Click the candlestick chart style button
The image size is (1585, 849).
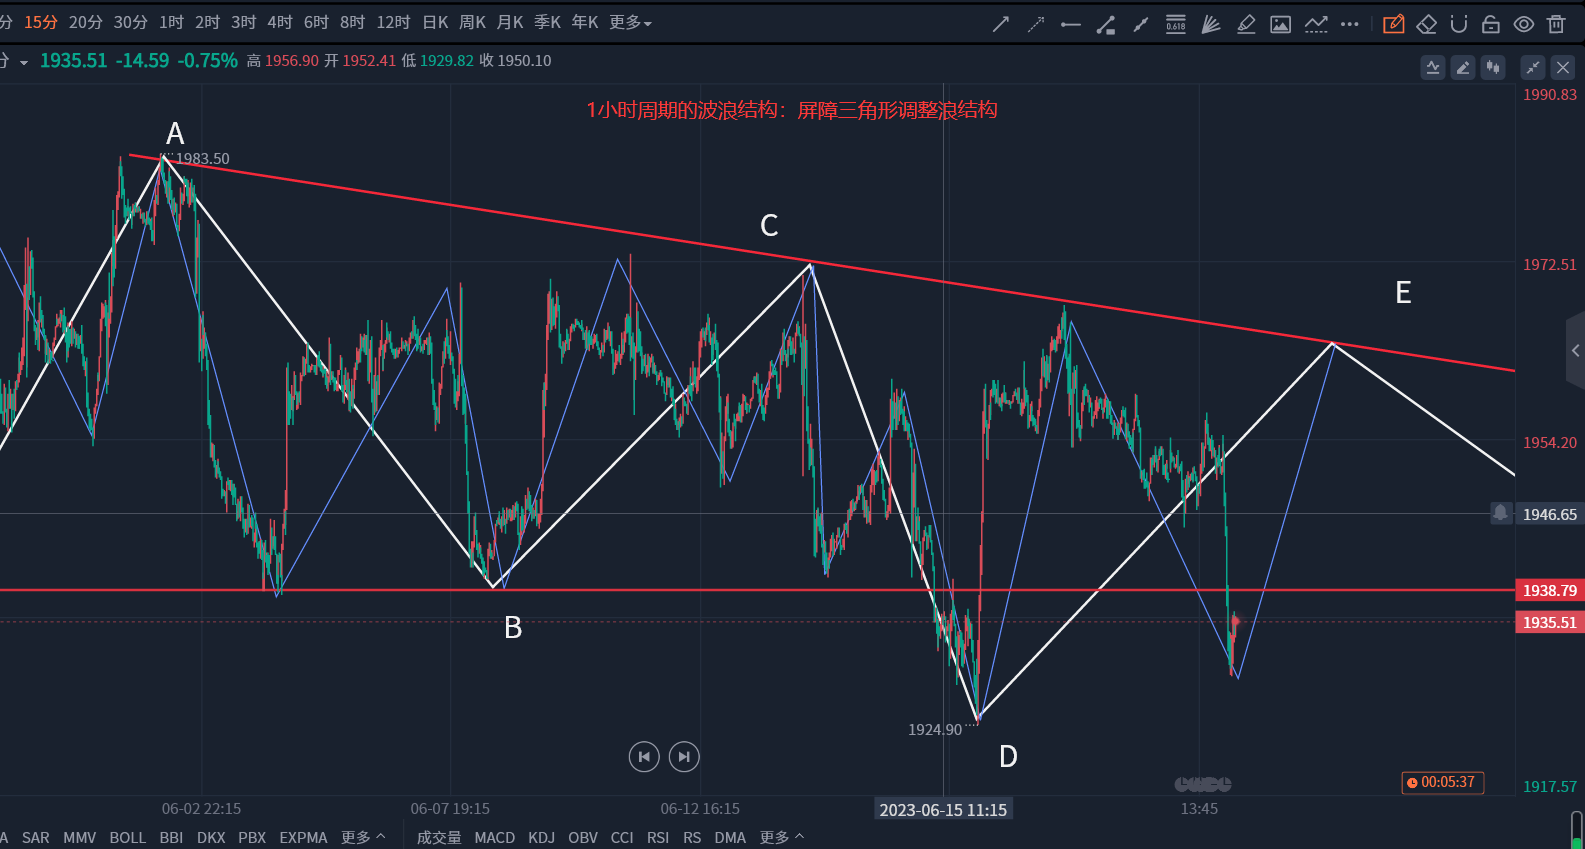tap(1493, 67)
